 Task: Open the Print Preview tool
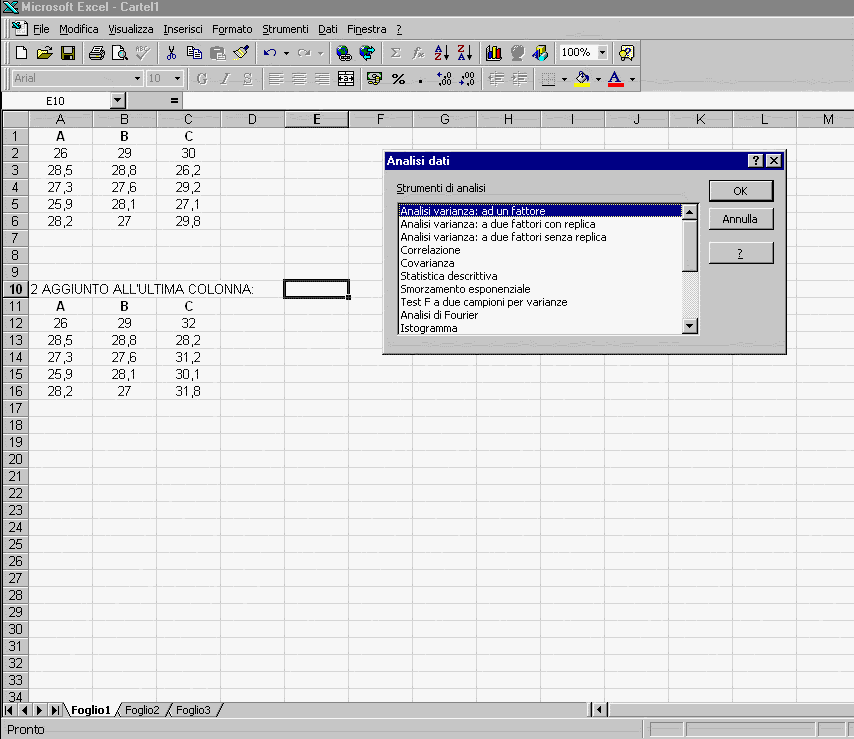coord(119,53)
